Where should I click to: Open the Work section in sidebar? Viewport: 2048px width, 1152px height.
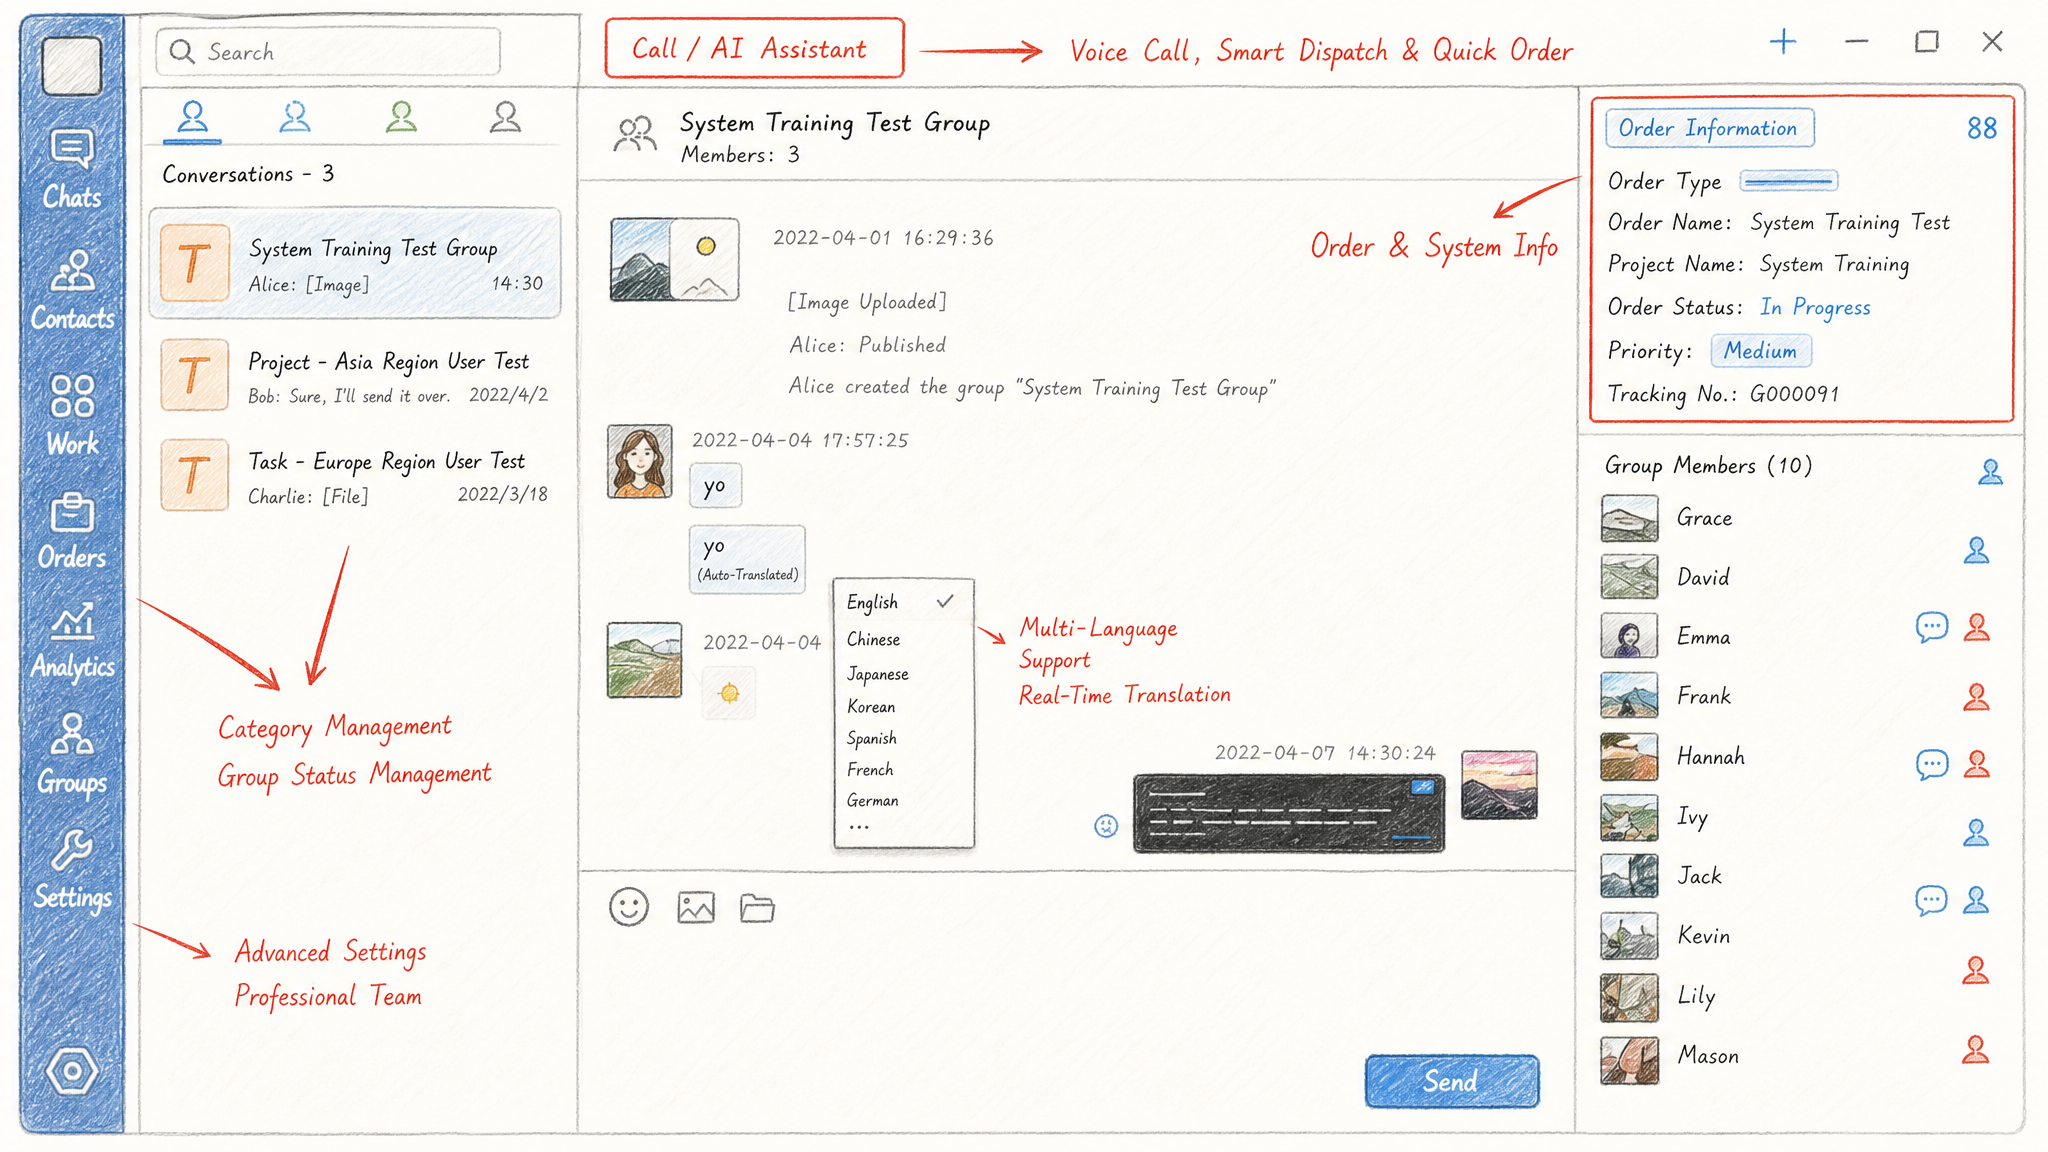click(x=72, y=415)
